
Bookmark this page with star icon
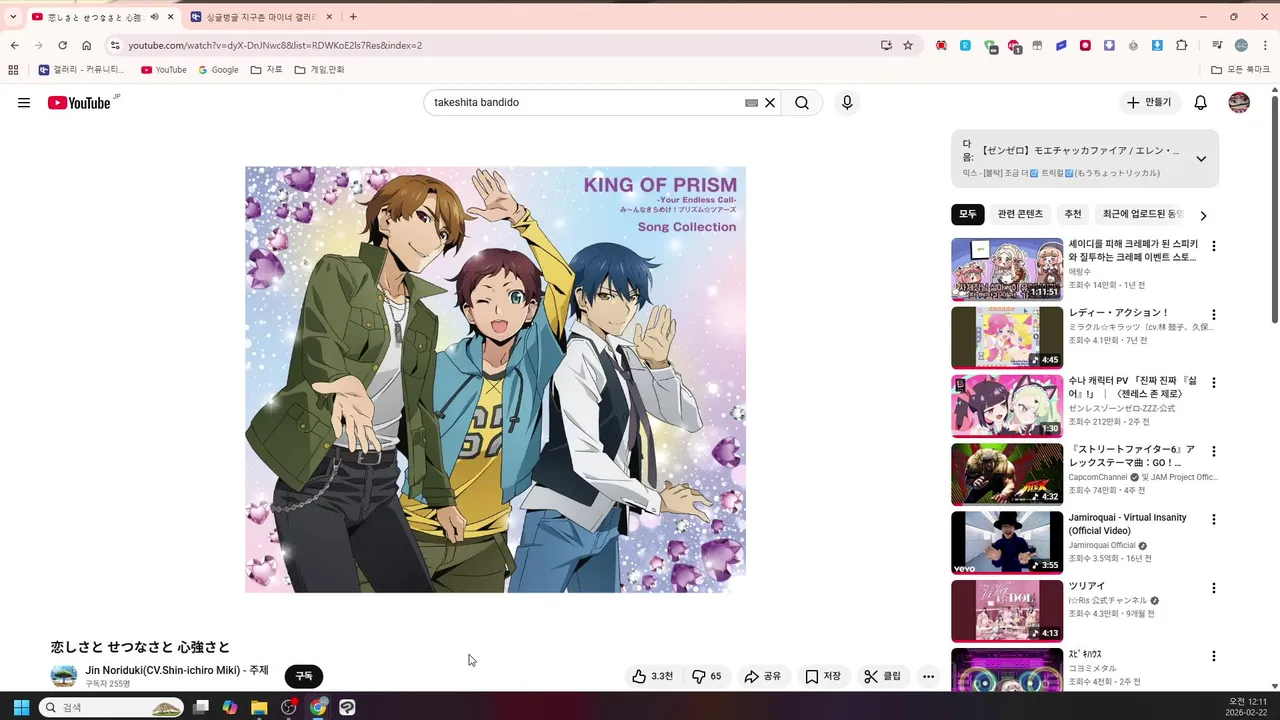point(908,45)
